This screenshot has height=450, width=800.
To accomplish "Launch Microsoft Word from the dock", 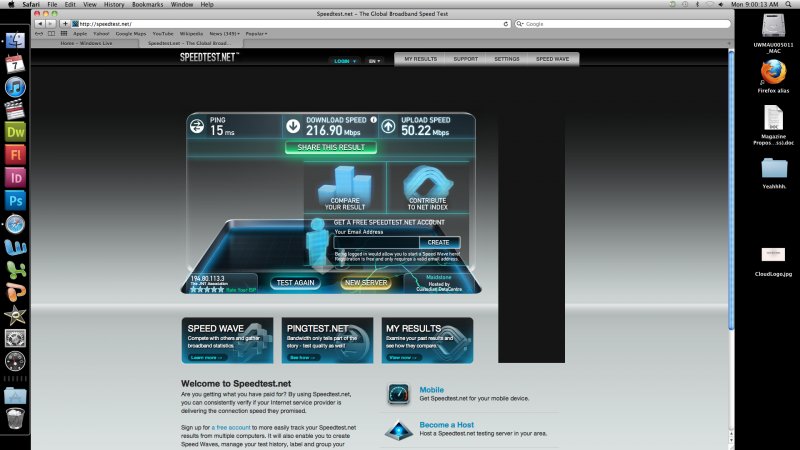I will pos(15,247).
